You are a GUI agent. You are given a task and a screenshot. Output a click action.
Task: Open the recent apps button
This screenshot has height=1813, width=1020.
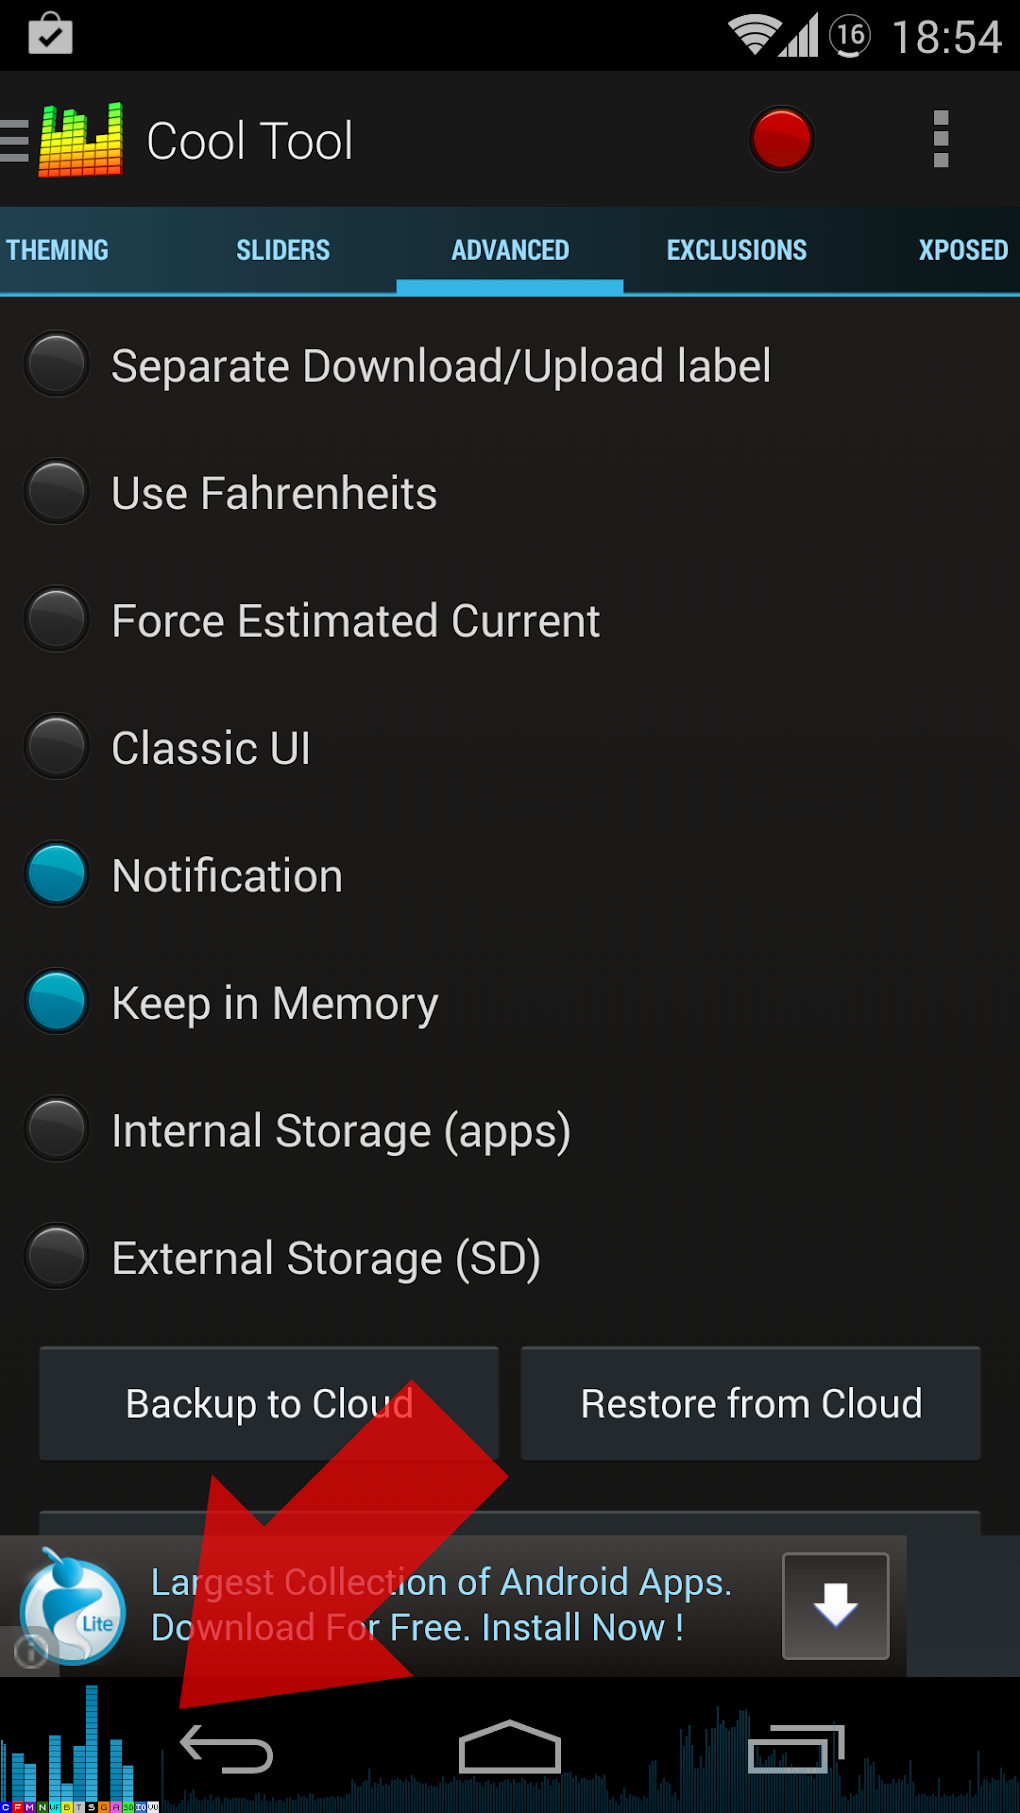pyautogui.click(x=796, y=1749)
